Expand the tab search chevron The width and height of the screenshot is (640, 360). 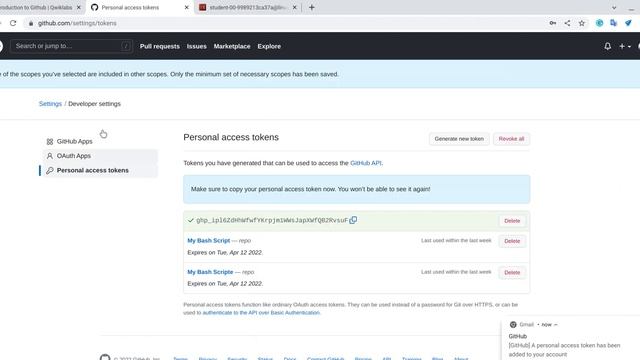click(614, 8)
